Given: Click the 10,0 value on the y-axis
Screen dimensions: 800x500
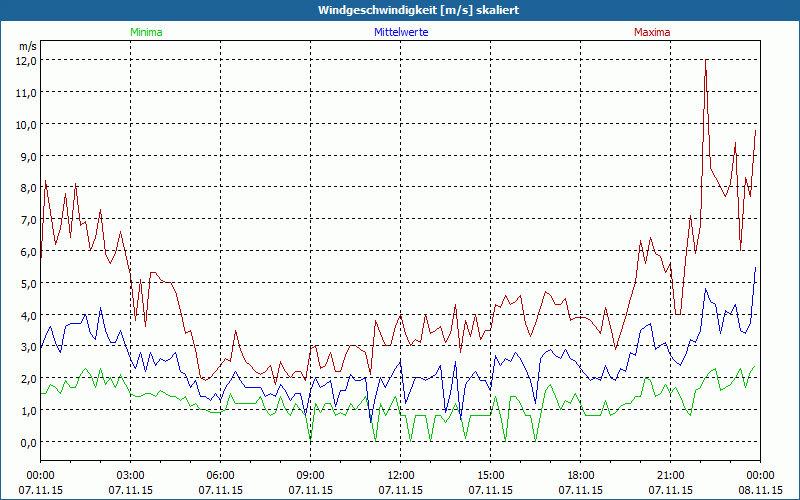Looking at the screenshot, I should (26, 124).
